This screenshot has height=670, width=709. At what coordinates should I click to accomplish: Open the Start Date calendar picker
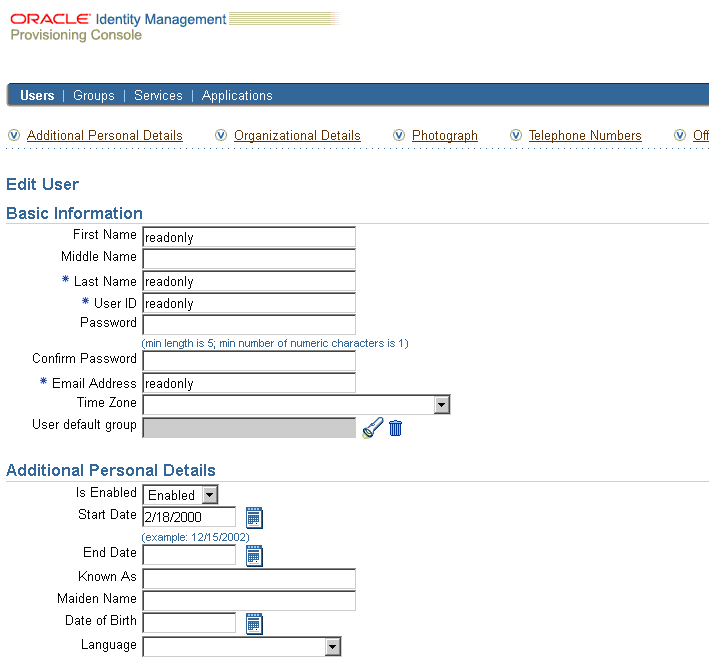tap(254, 517)
